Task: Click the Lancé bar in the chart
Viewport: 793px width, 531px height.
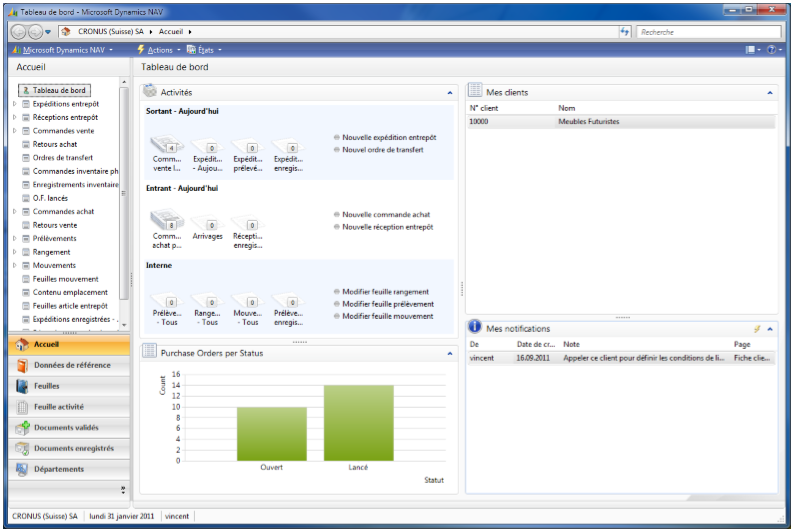Action: [x=359, y=423]
